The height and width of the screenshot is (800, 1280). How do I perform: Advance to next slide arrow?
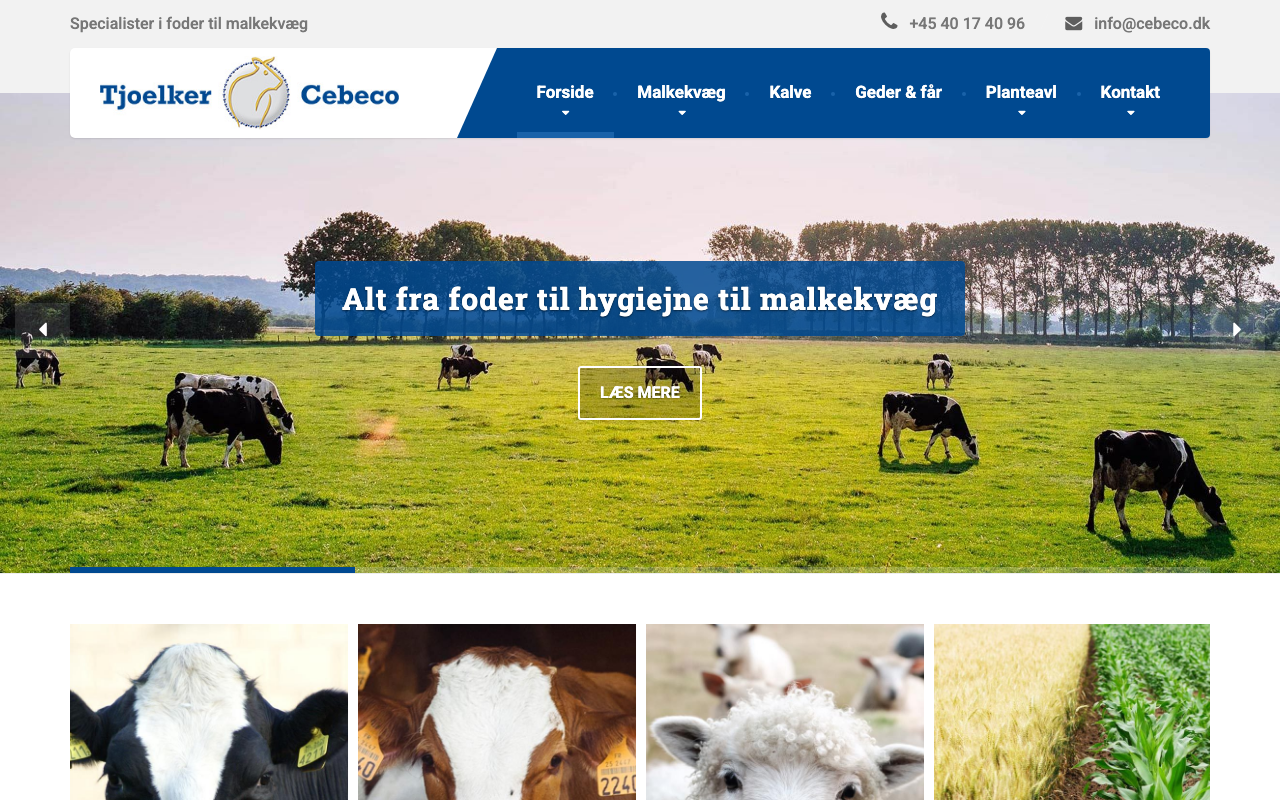(1237, 329)
